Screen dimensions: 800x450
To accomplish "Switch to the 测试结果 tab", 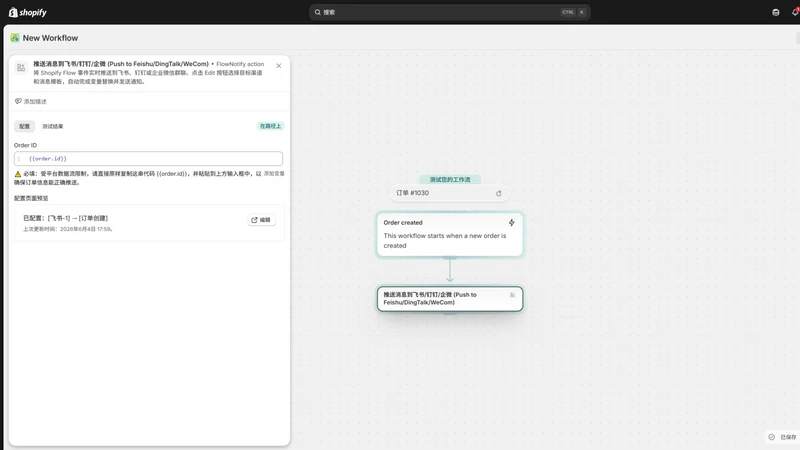I will click(x=53, y=126).
